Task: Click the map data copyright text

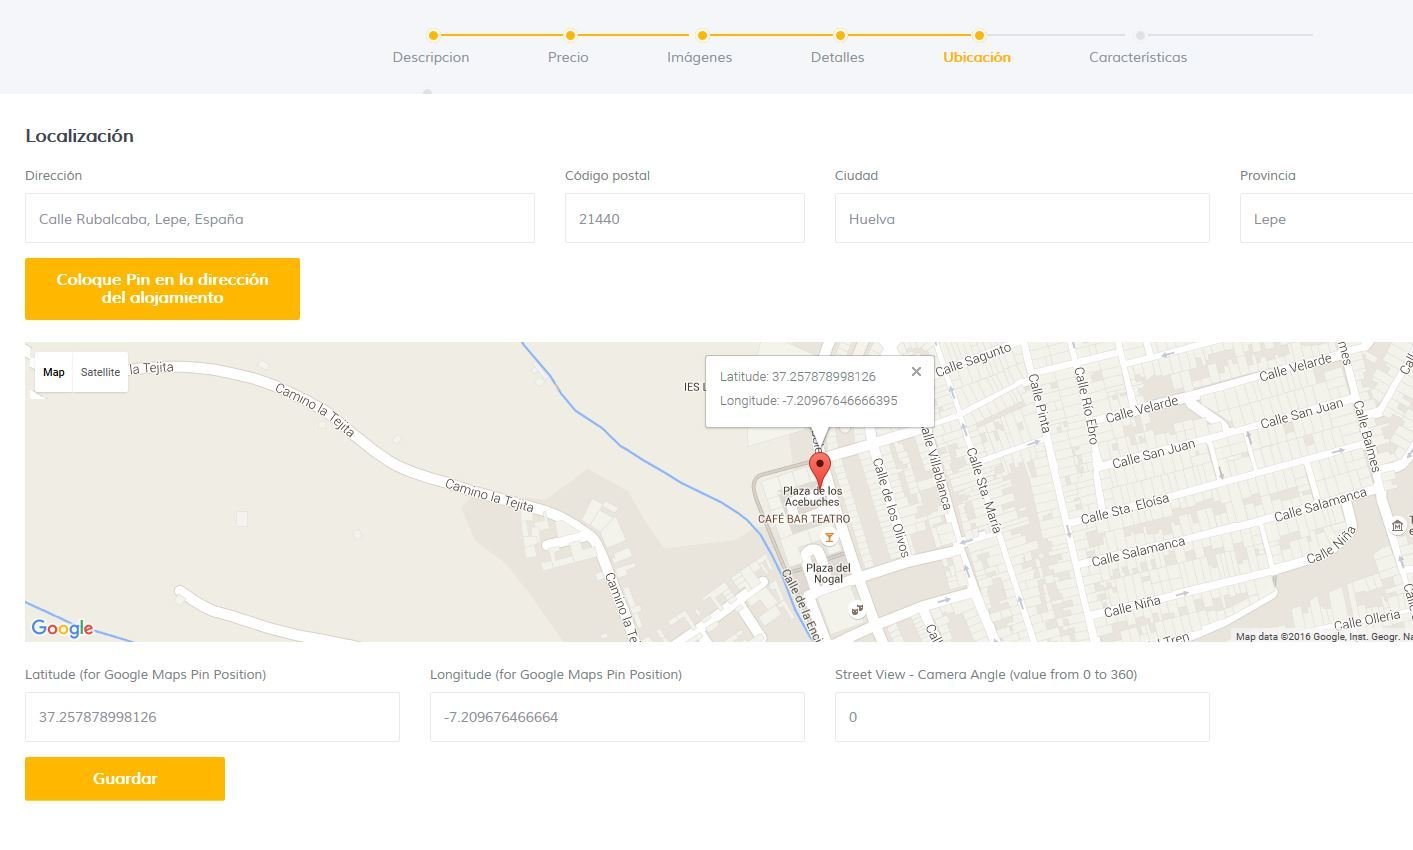Action: point(1323,637)
